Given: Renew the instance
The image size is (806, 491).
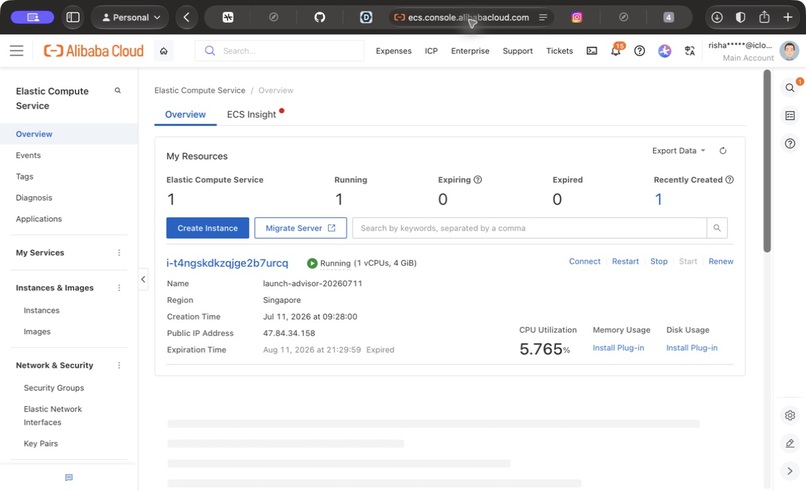Looking at the screenshot, I should coord(721,261).
